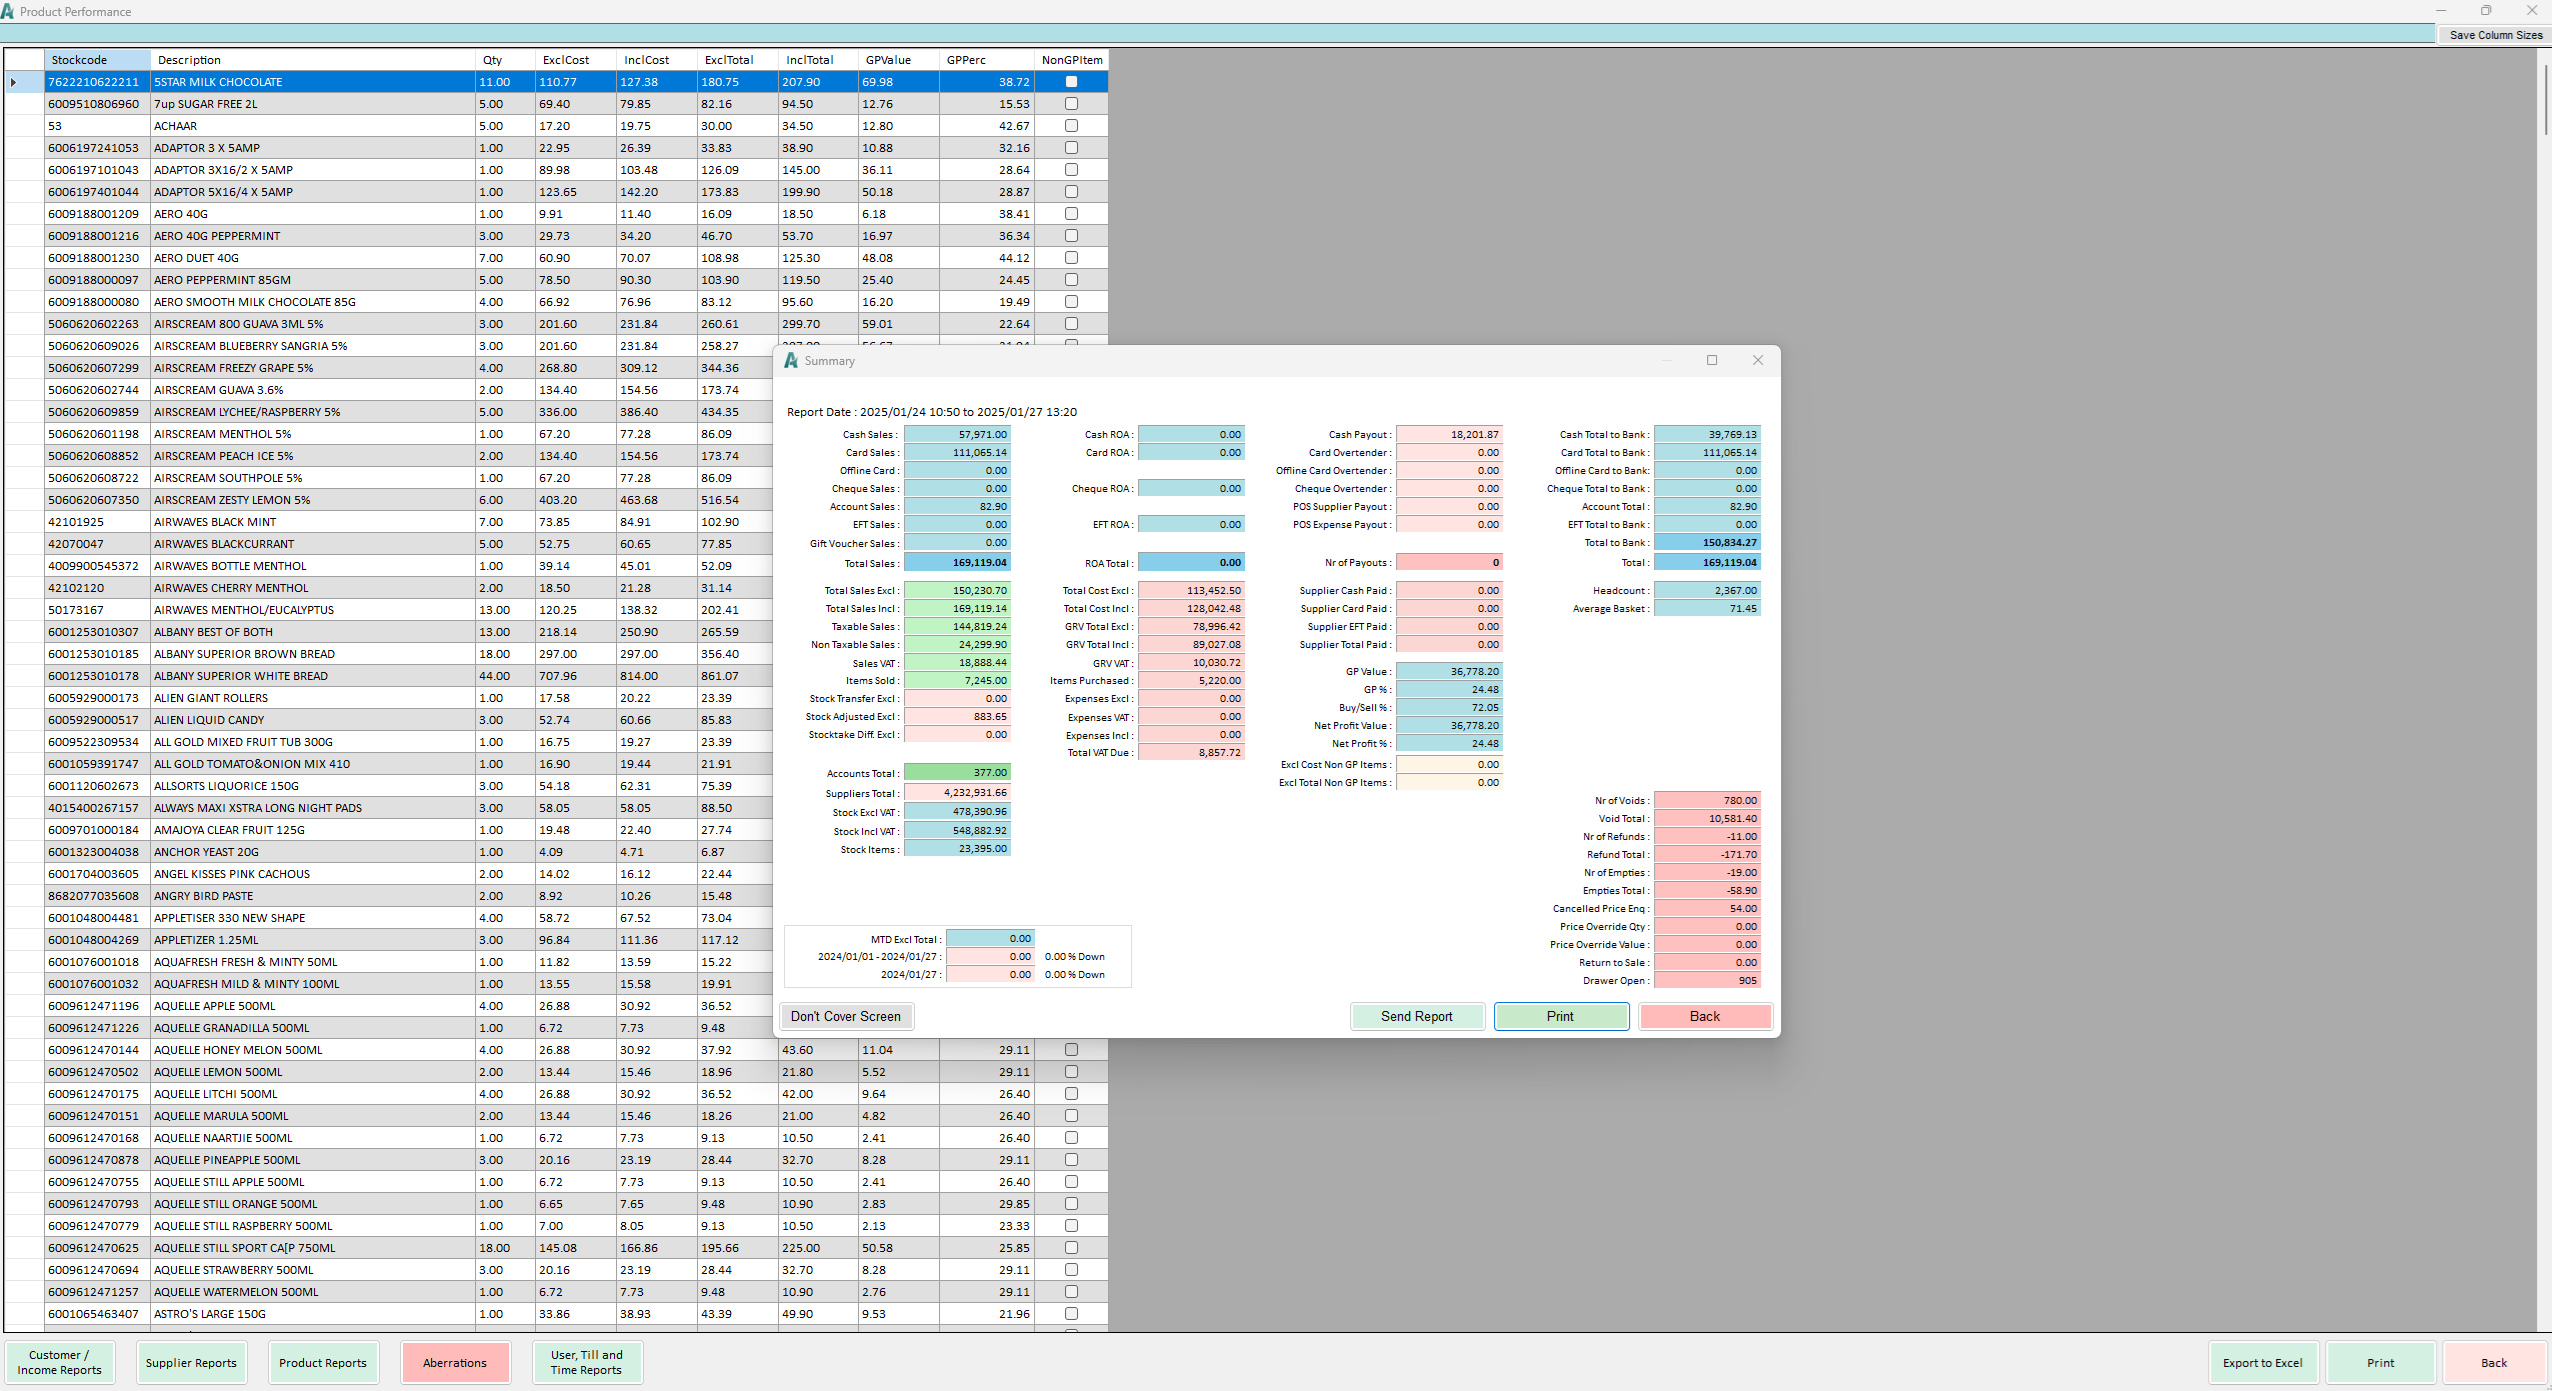Image resolution: width=2552 pixels, height=1391 pixels.
Task: Click Don't Cover Screen button
Action: (846, 1016)
